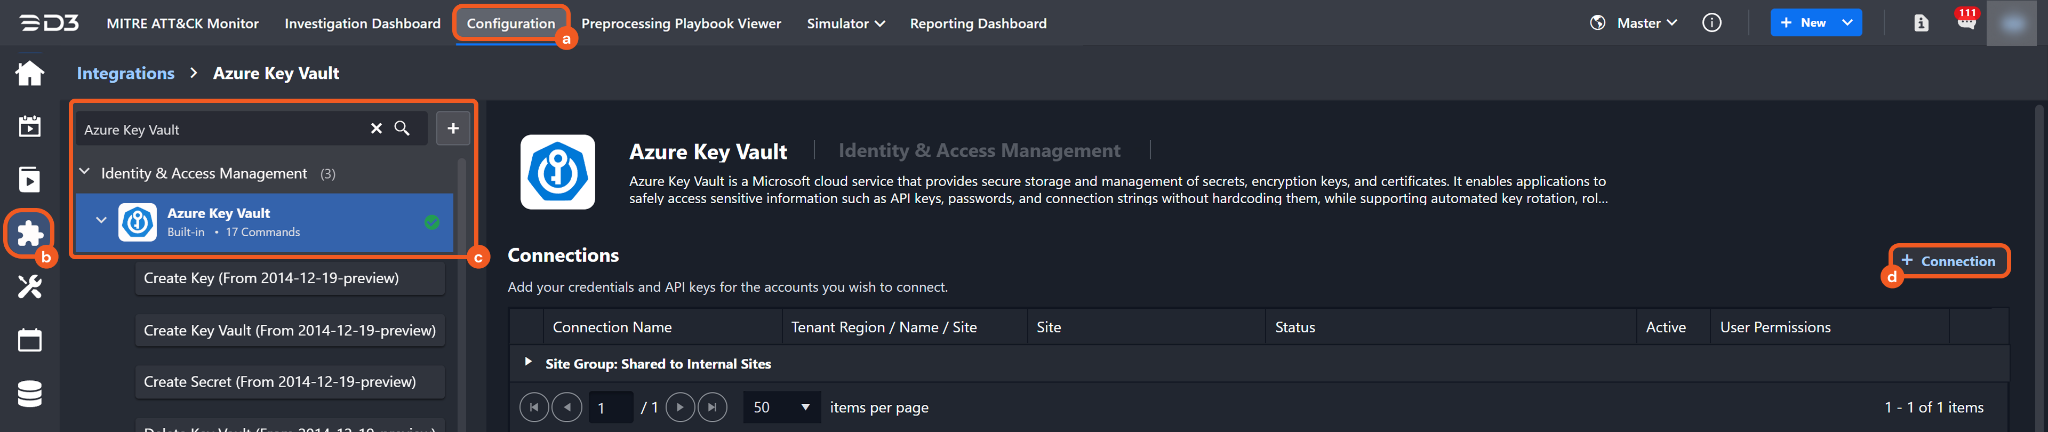This screenshot has height=432, width=2048.
Task: Collapse the Azure Key Vault command list
Action: [x=101, y=221]
